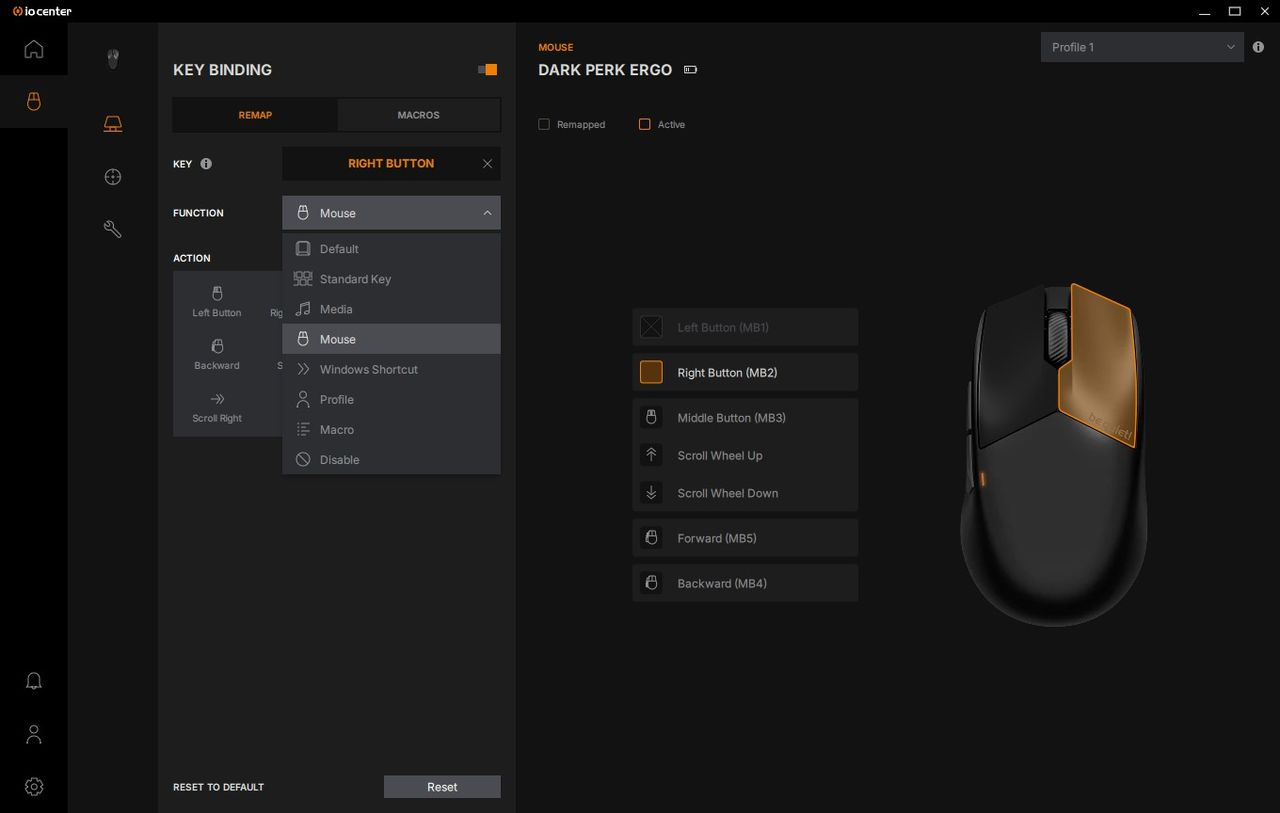The height and width of the screenshot is (813, 1280).
Task: Select Media from the function list
Action: [391, 309]
